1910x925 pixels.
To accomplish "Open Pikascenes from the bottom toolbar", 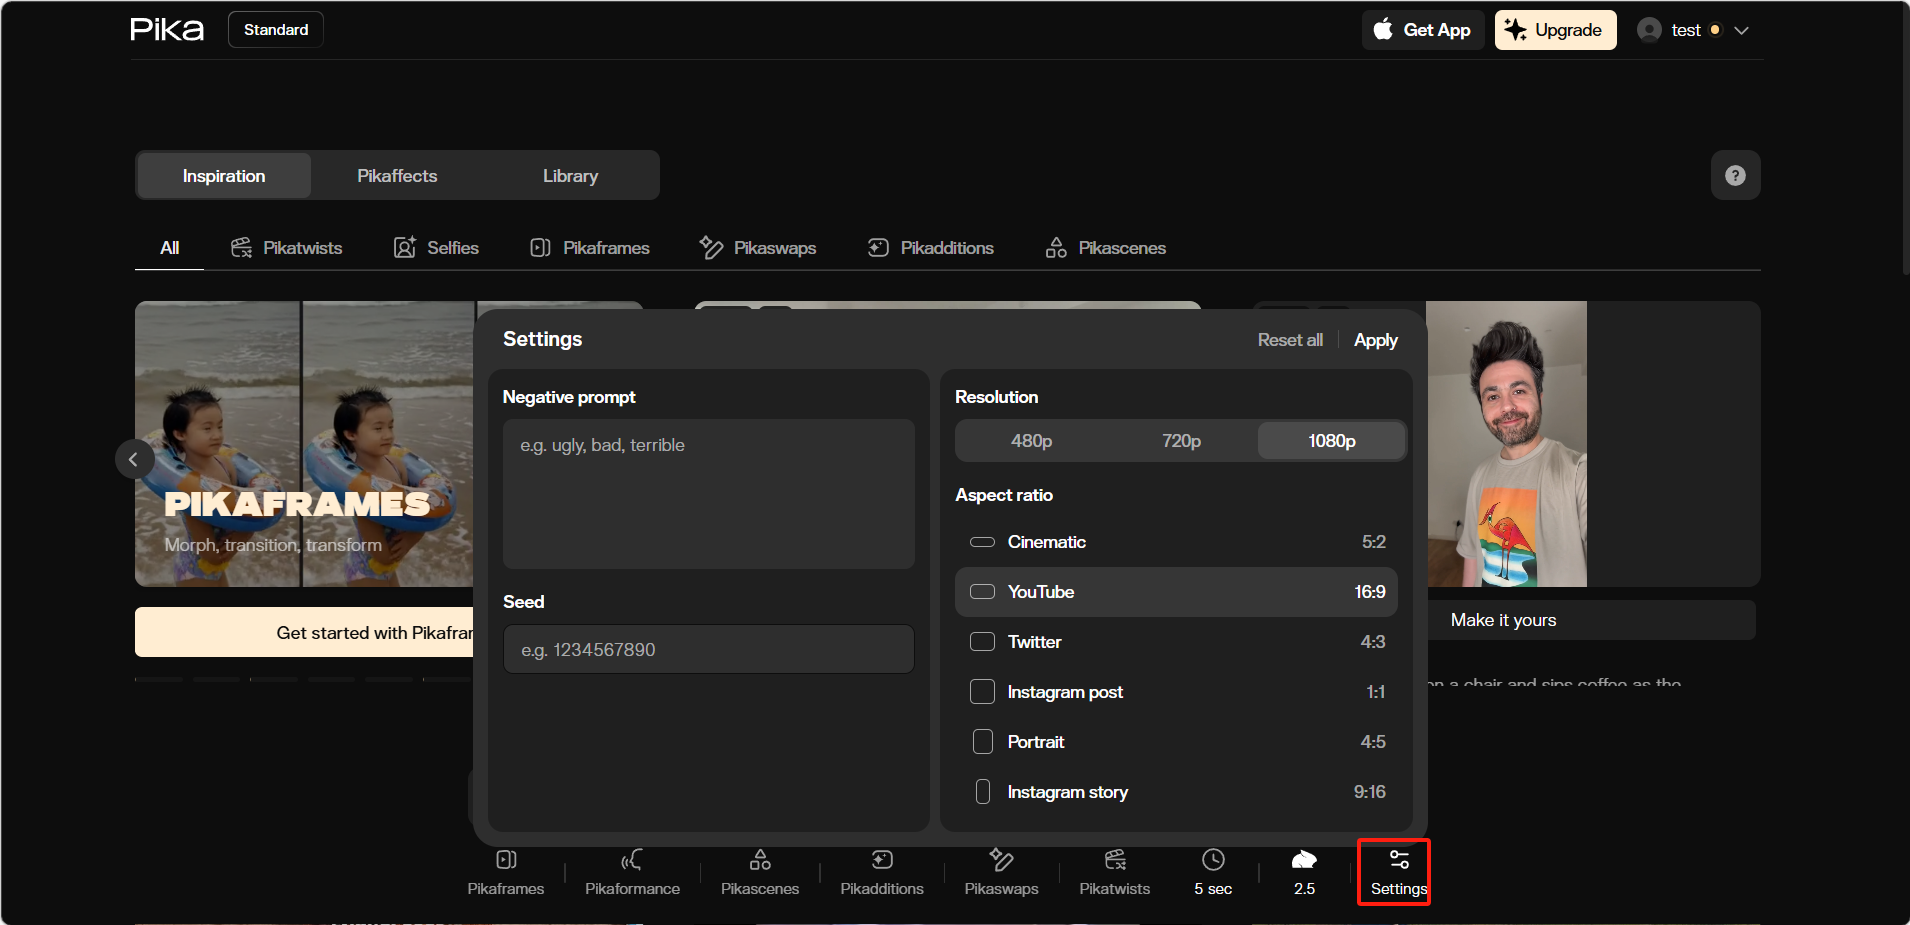I will click(760, 872).
